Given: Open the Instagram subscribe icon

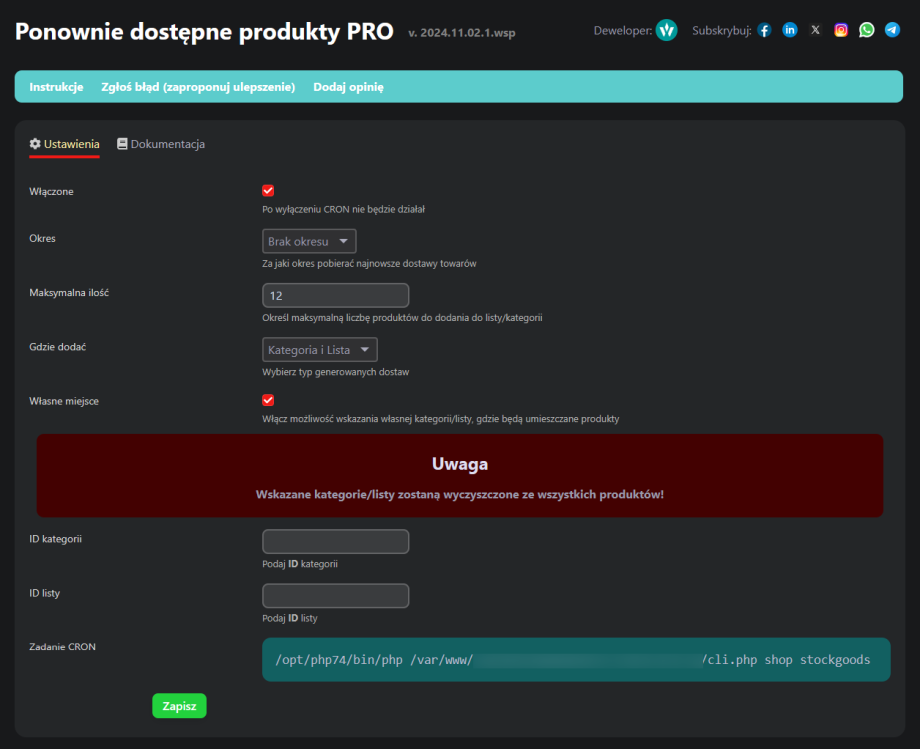Looking at the screenshot, I should [x=841, y=30].
